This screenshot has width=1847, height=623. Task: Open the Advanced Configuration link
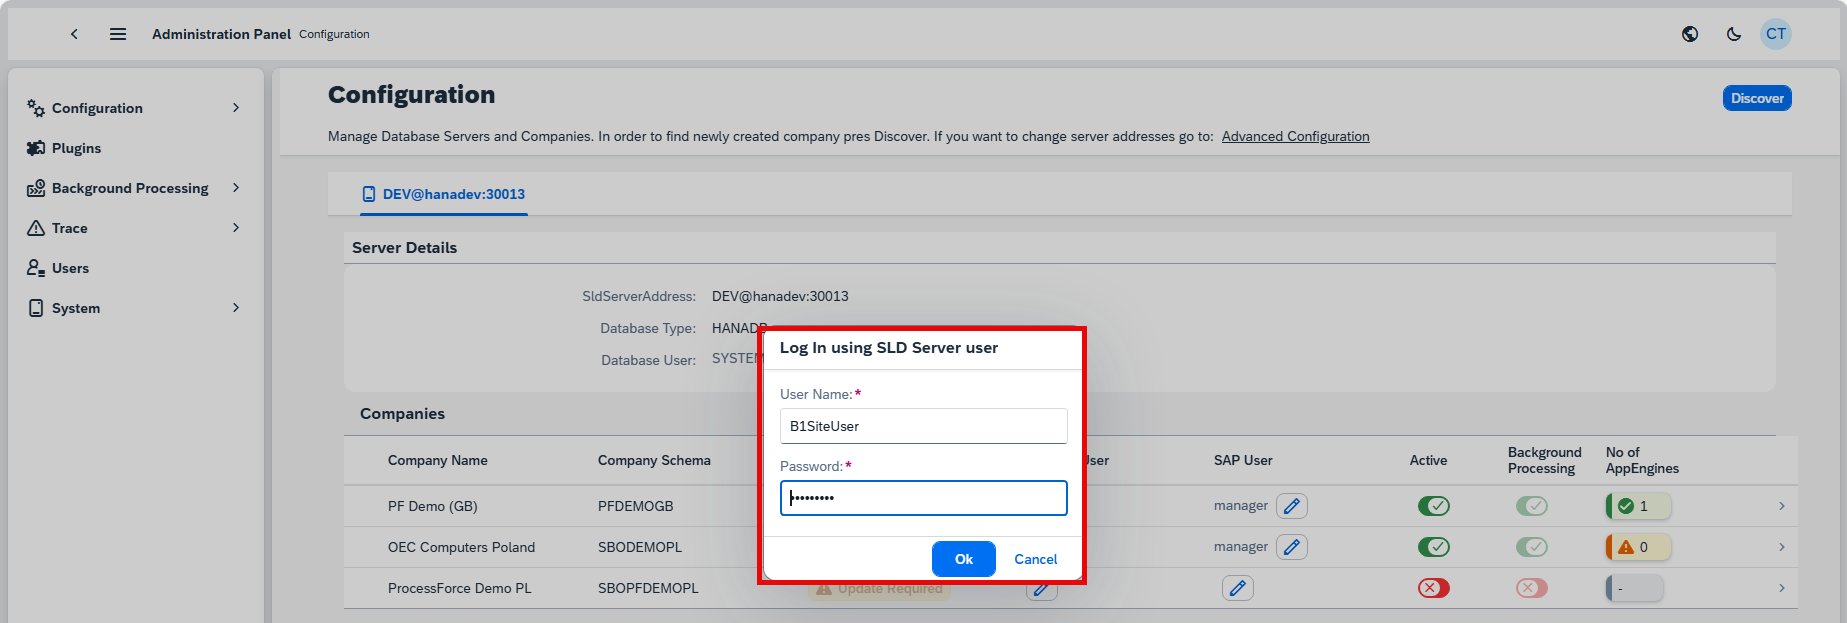(x=1295, y=136)
